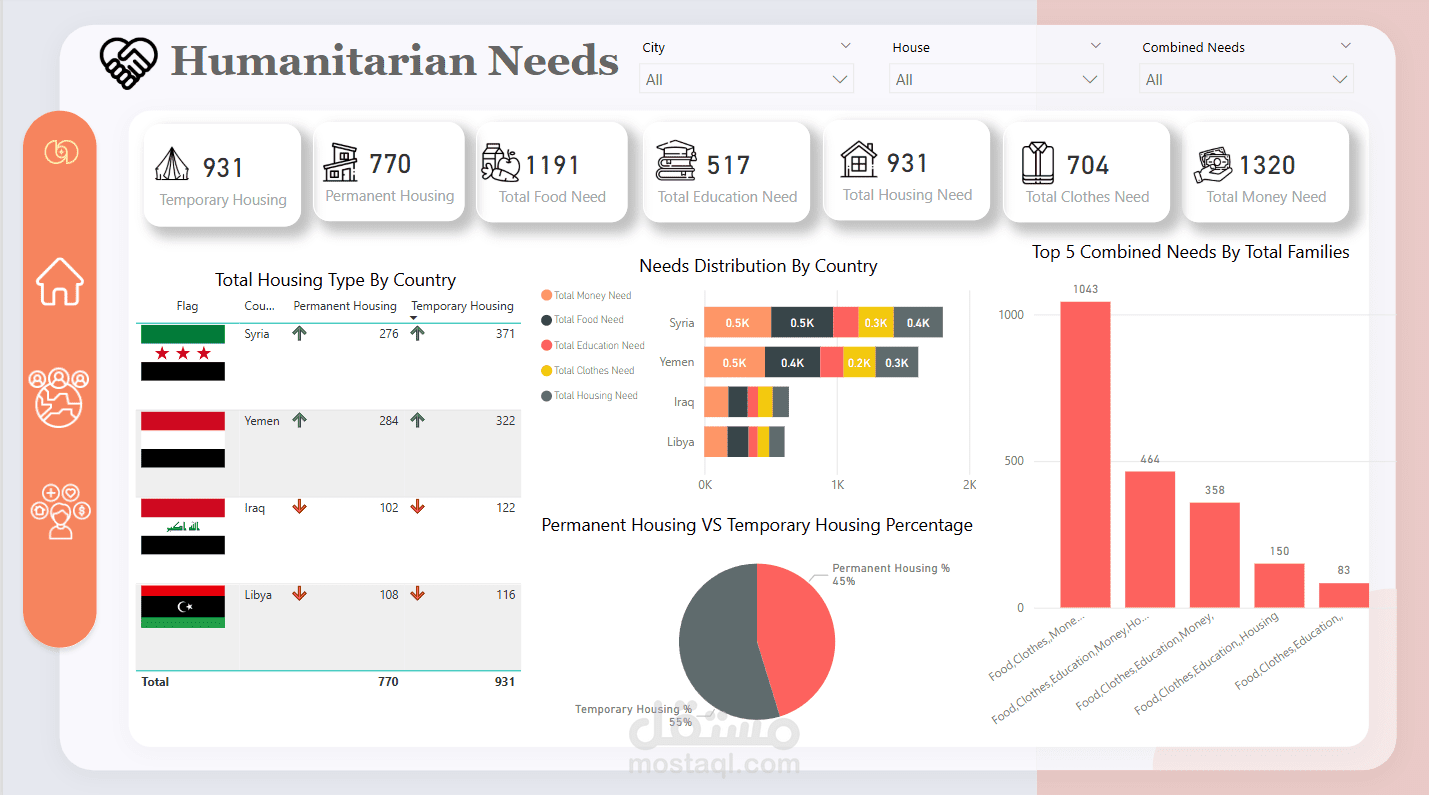Click green up arrow beside Syria 276
This screenshot has height=795, width=1429.
click(299, 334)
